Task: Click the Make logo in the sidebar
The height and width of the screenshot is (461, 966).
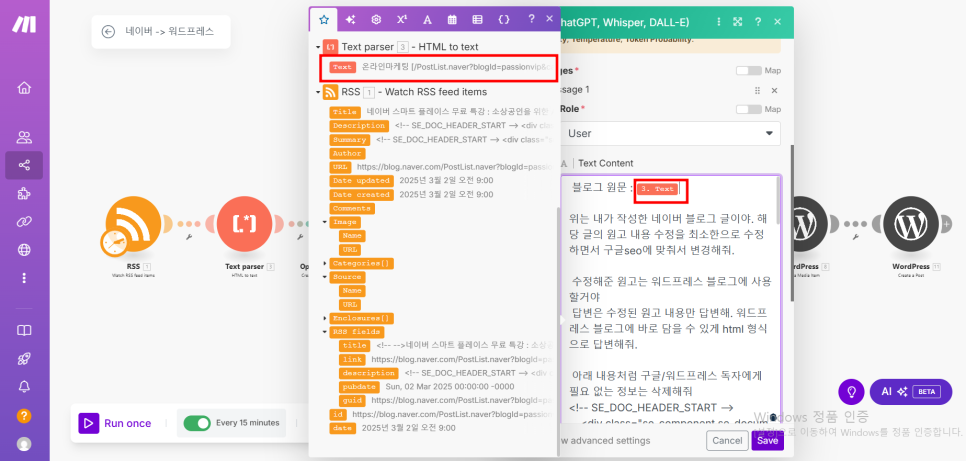Action: click(24, 24)
